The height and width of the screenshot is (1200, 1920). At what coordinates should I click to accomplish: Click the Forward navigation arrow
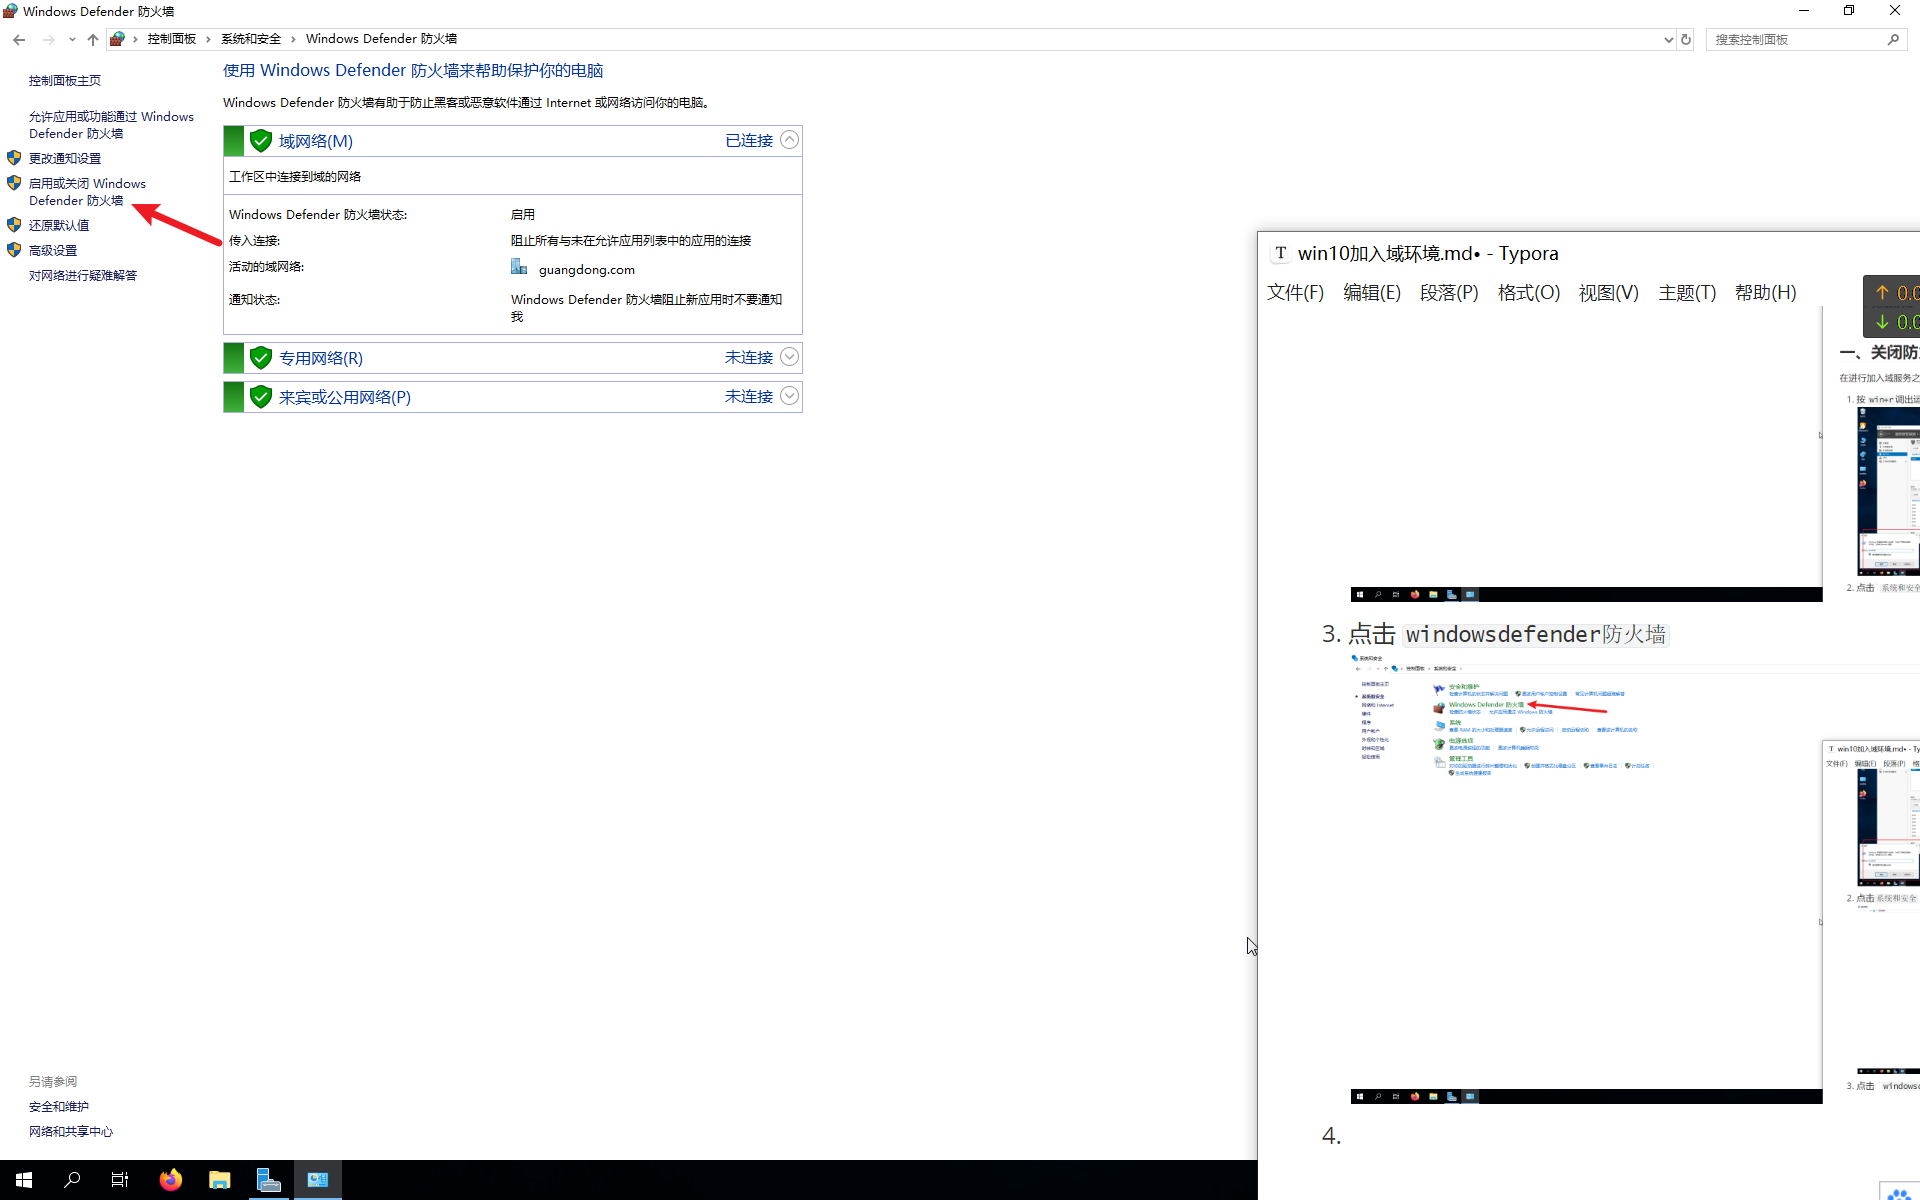pos(48,40)
